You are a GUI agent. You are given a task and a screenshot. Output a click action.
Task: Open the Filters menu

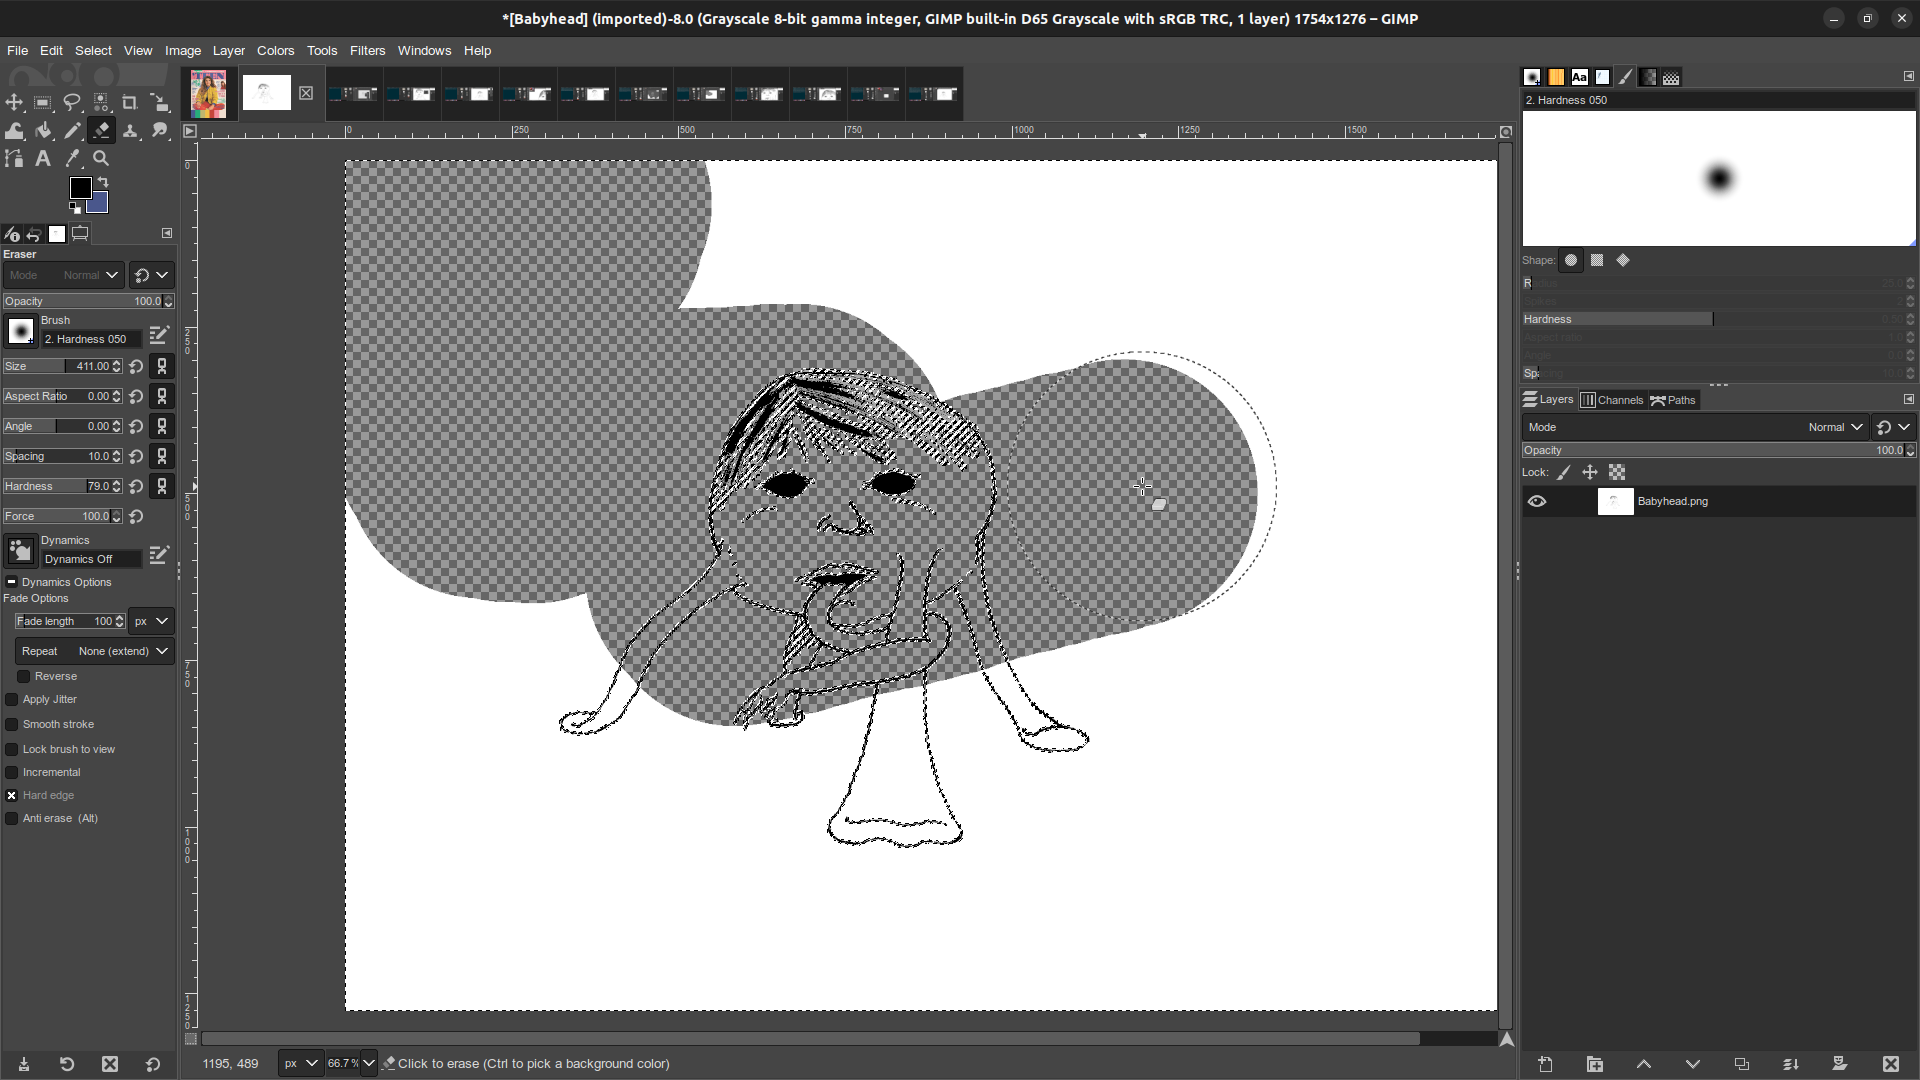367,50
